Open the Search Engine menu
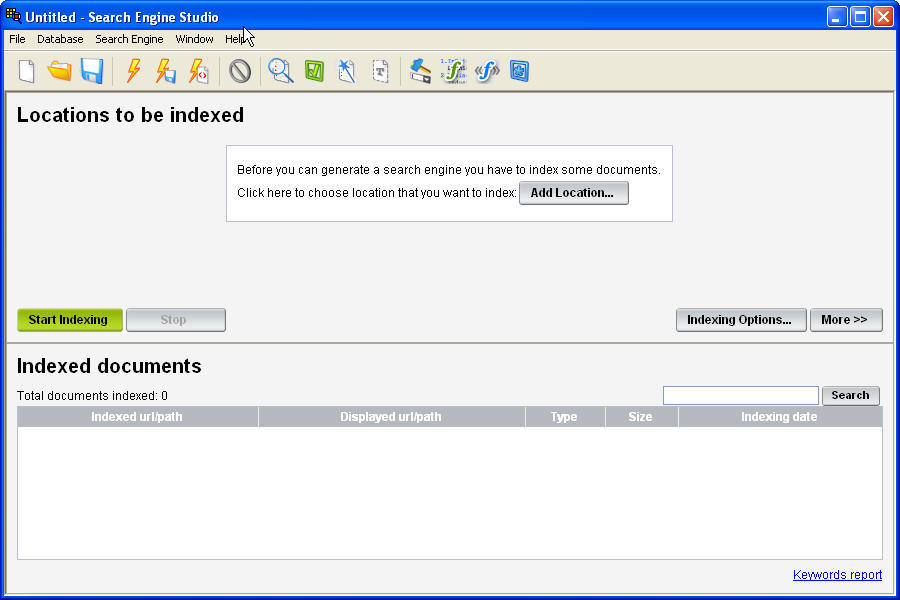 (x=129, y=39)
